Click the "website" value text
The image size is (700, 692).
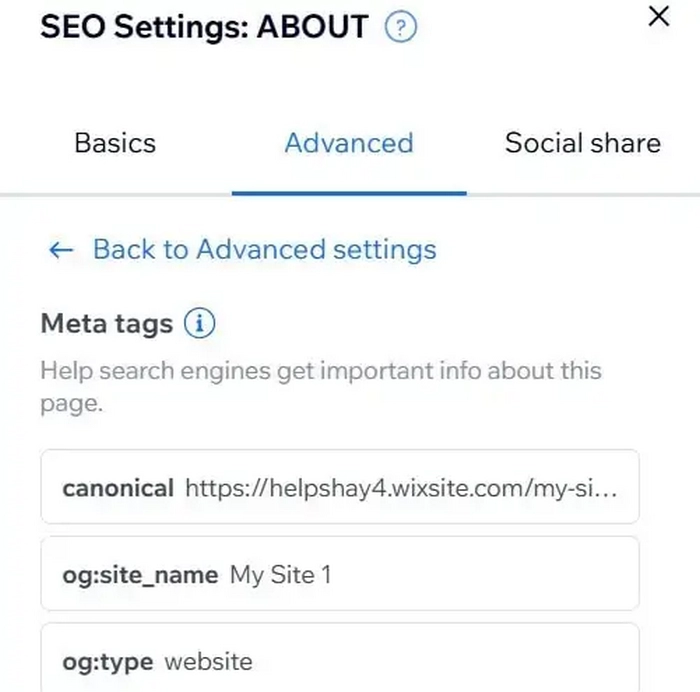208,661
